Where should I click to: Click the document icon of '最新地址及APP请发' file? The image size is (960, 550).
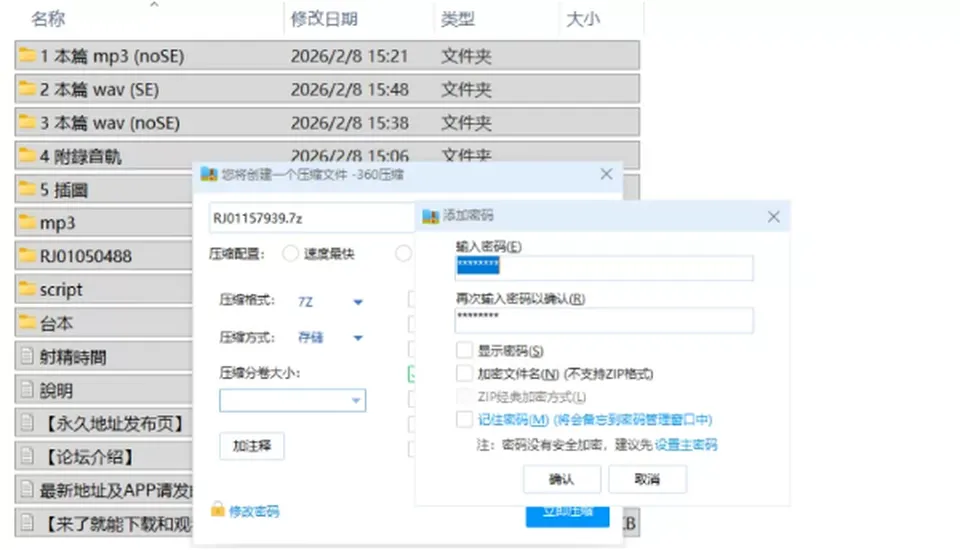27,489
